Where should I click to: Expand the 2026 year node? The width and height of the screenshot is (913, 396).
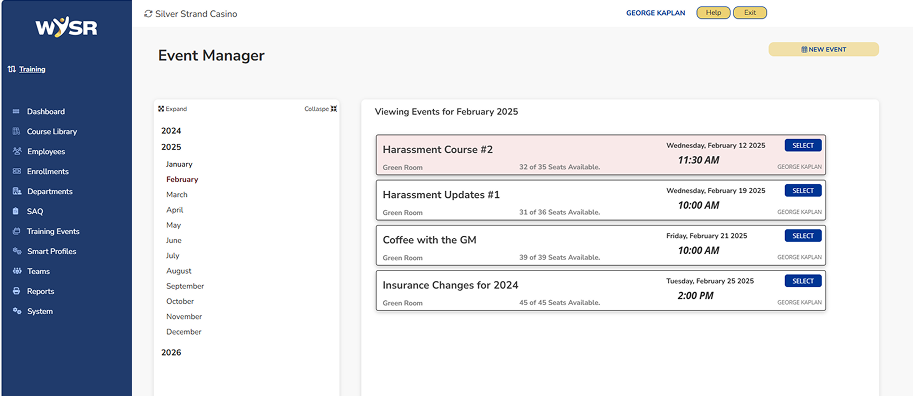point(171,352)
